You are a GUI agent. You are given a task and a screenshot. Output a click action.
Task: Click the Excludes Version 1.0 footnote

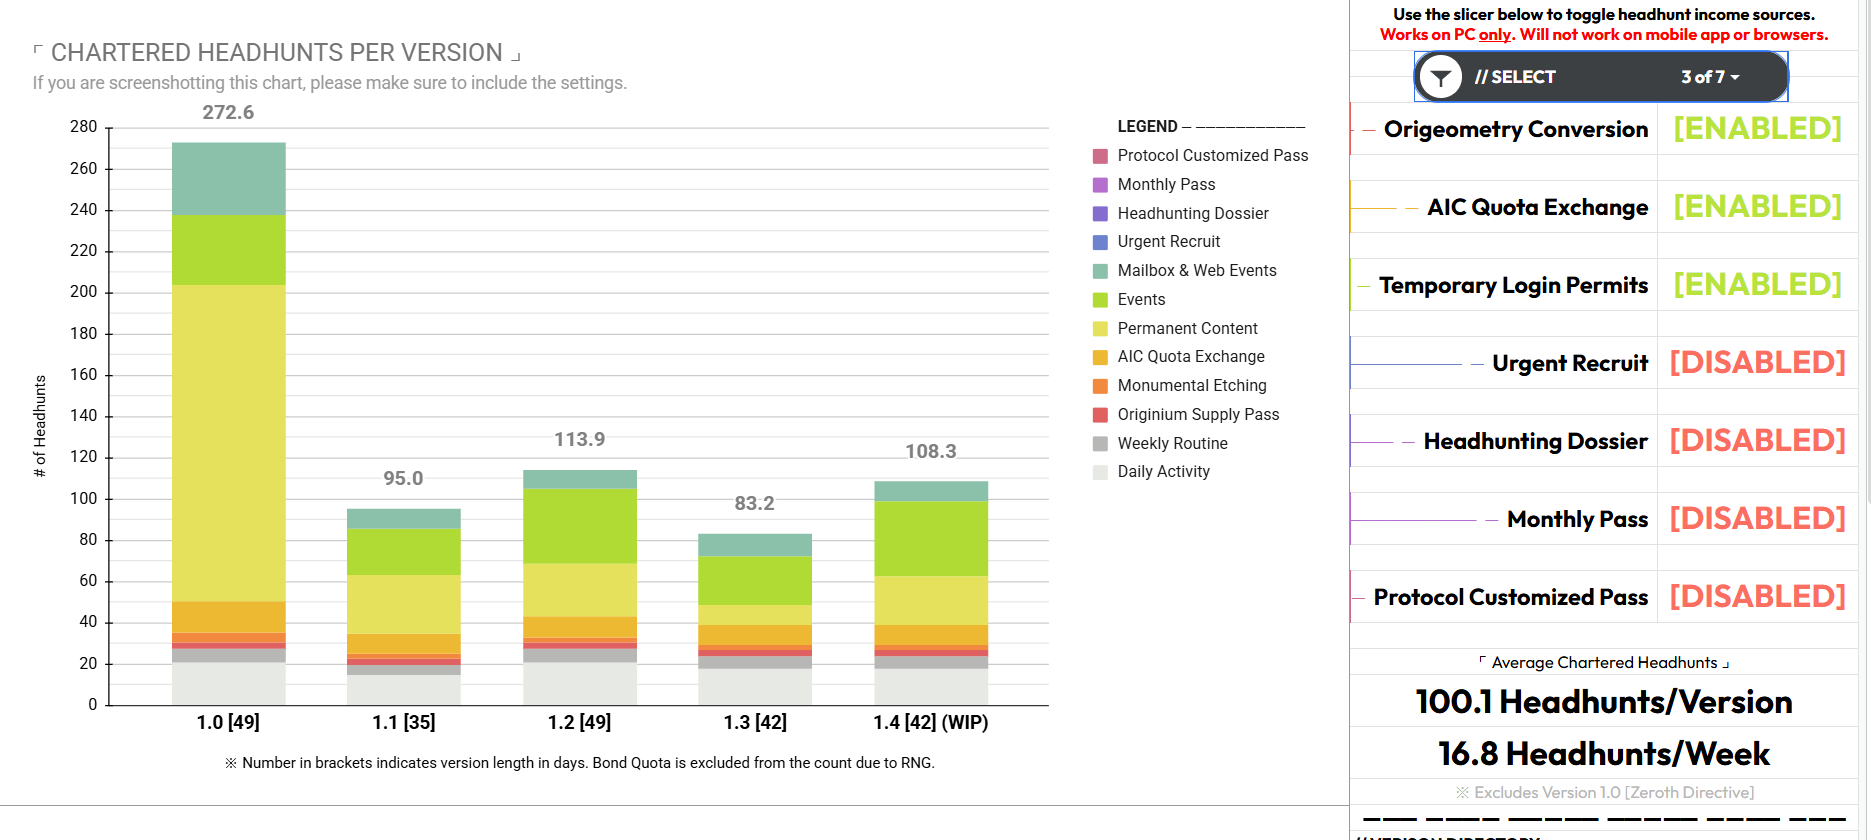tap(1604, 792)
